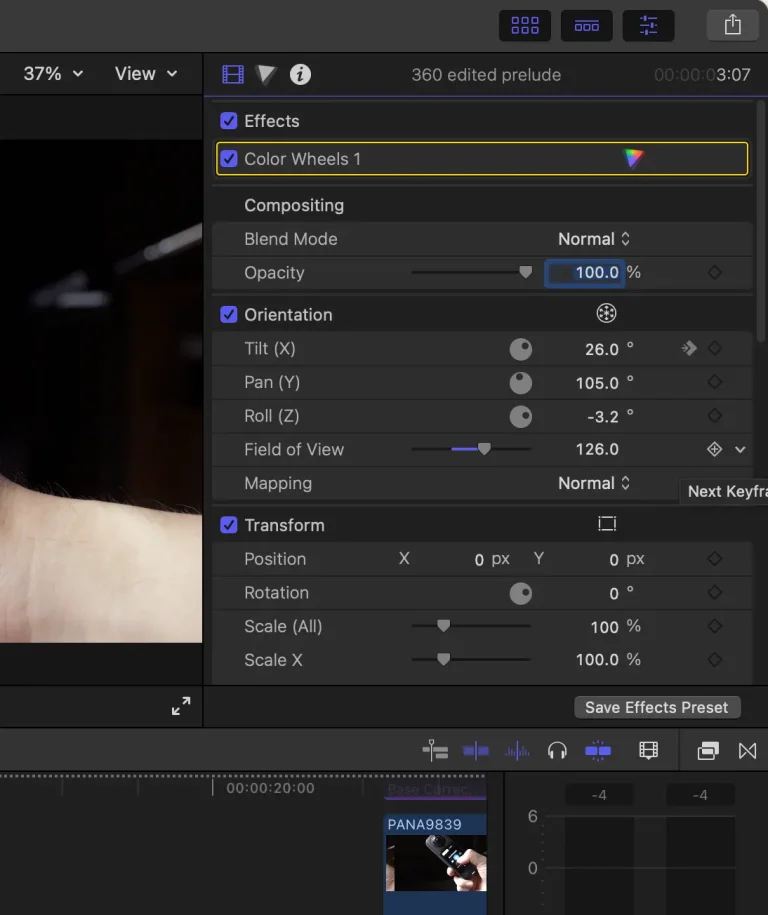
Task: Click the Share export icon
Action: (x=732, y=26)
